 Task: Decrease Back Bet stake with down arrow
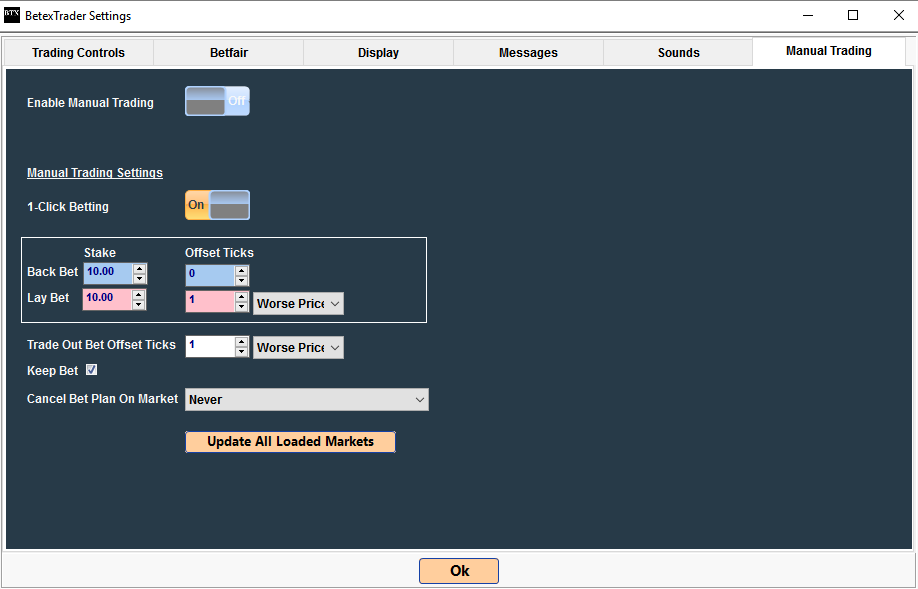[140, 279]
